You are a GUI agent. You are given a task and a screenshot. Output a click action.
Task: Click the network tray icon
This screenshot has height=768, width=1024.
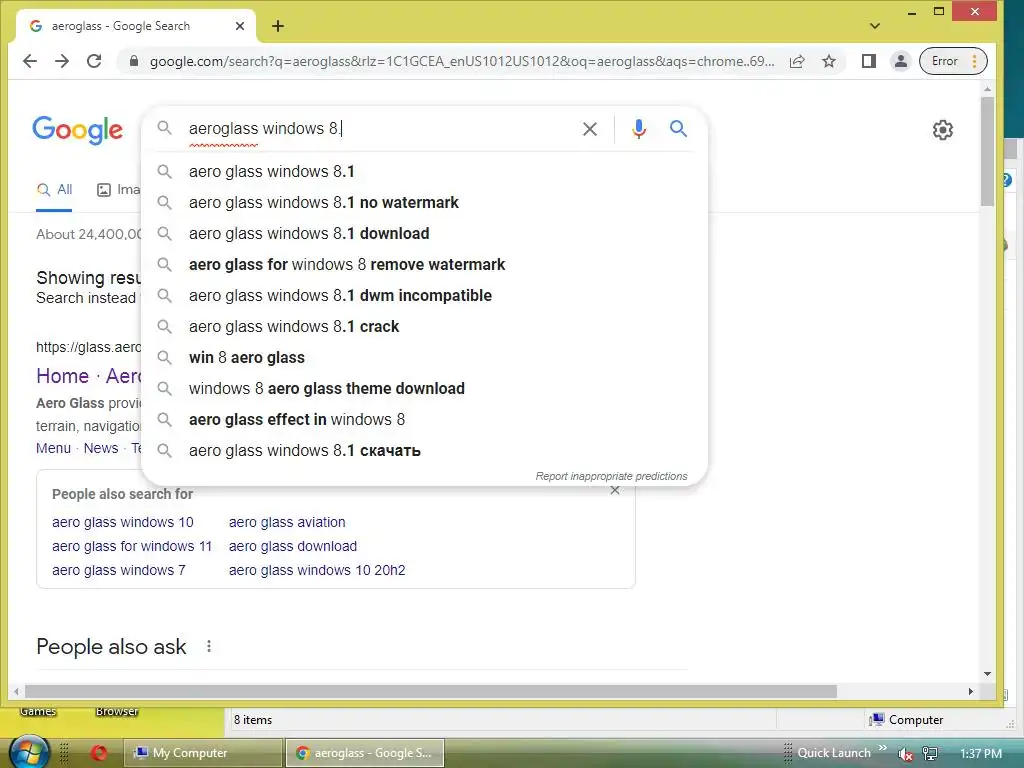pyautogui.click(x=930, y=754)
